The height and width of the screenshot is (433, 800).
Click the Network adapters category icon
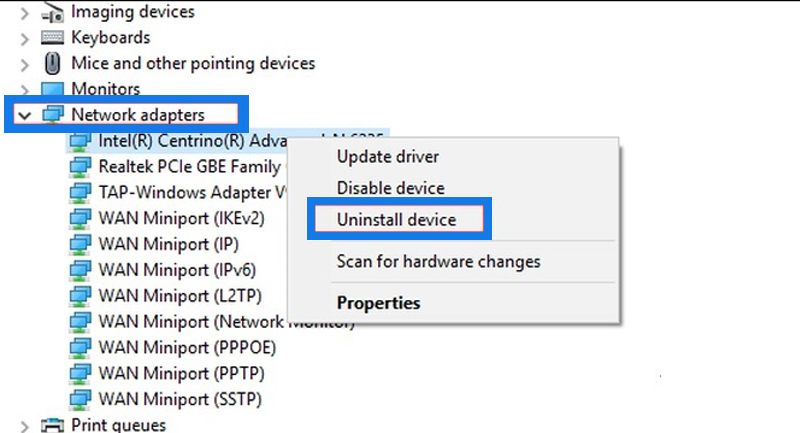53,114
